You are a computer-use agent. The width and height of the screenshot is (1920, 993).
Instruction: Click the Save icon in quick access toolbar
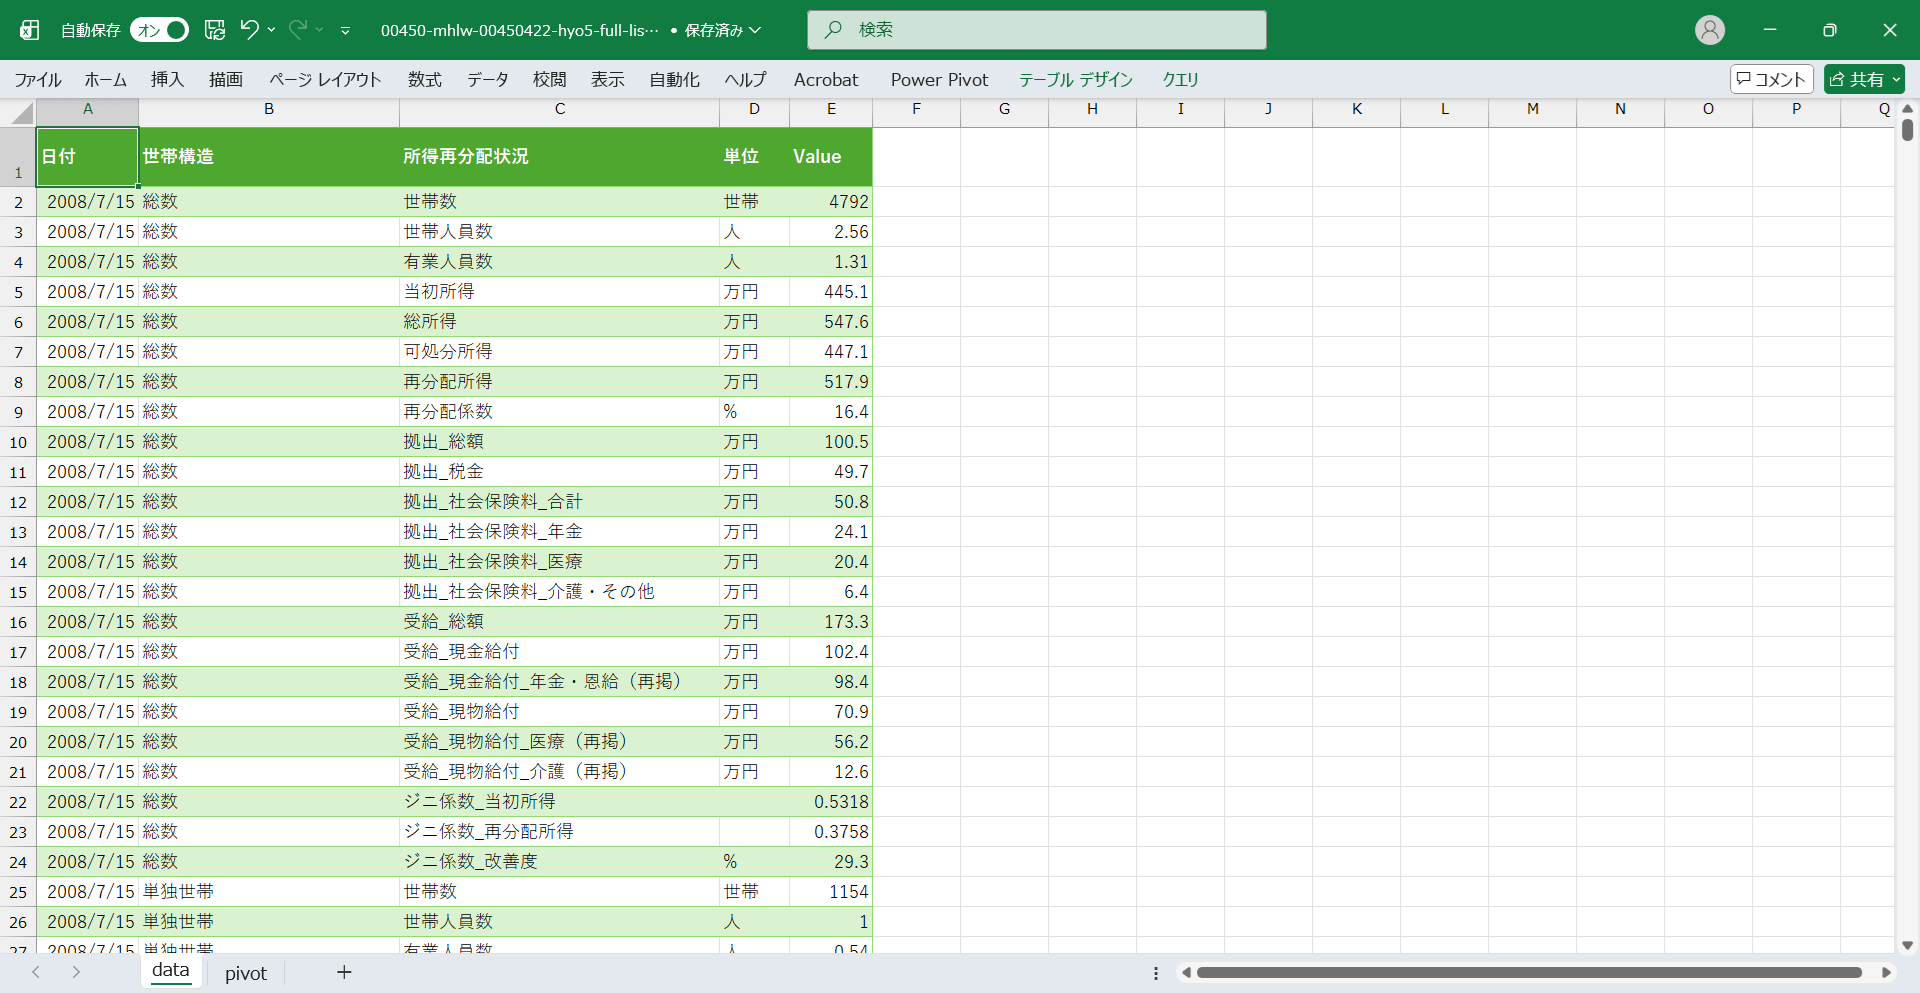pyautogui.click(x=215, y=30)
